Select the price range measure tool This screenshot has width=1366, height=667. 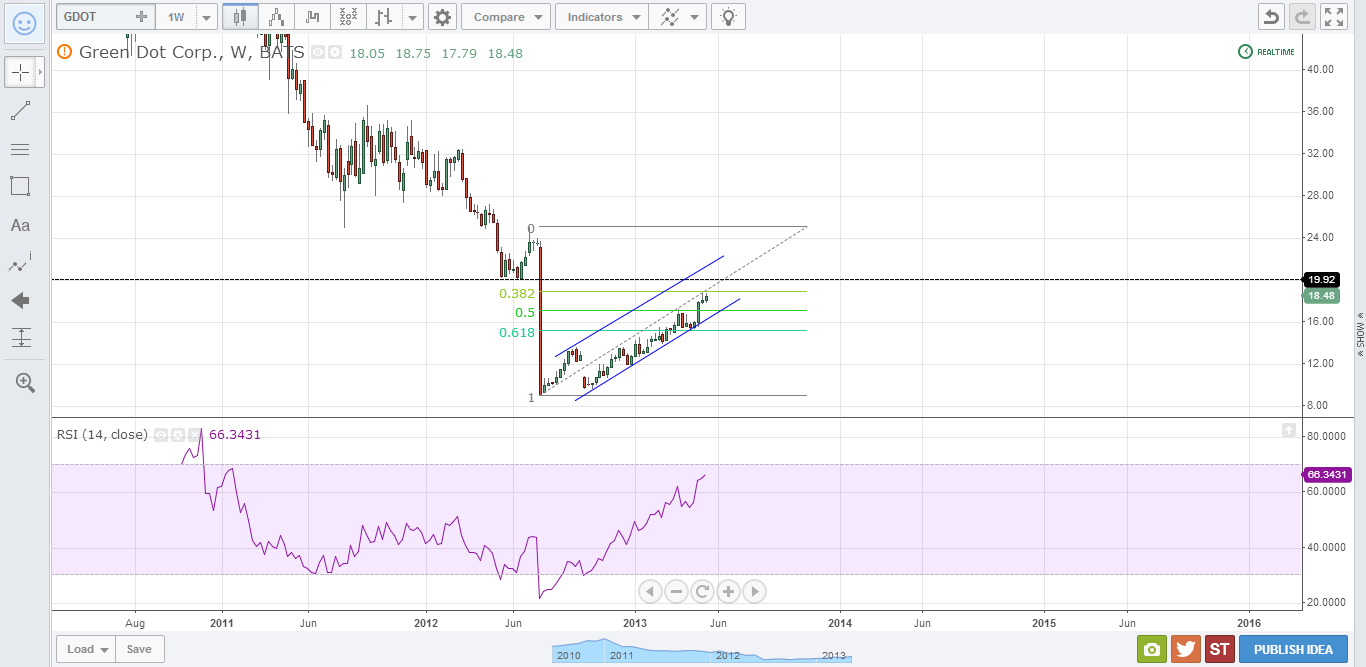pyautogui.click(x=20, y=338)
